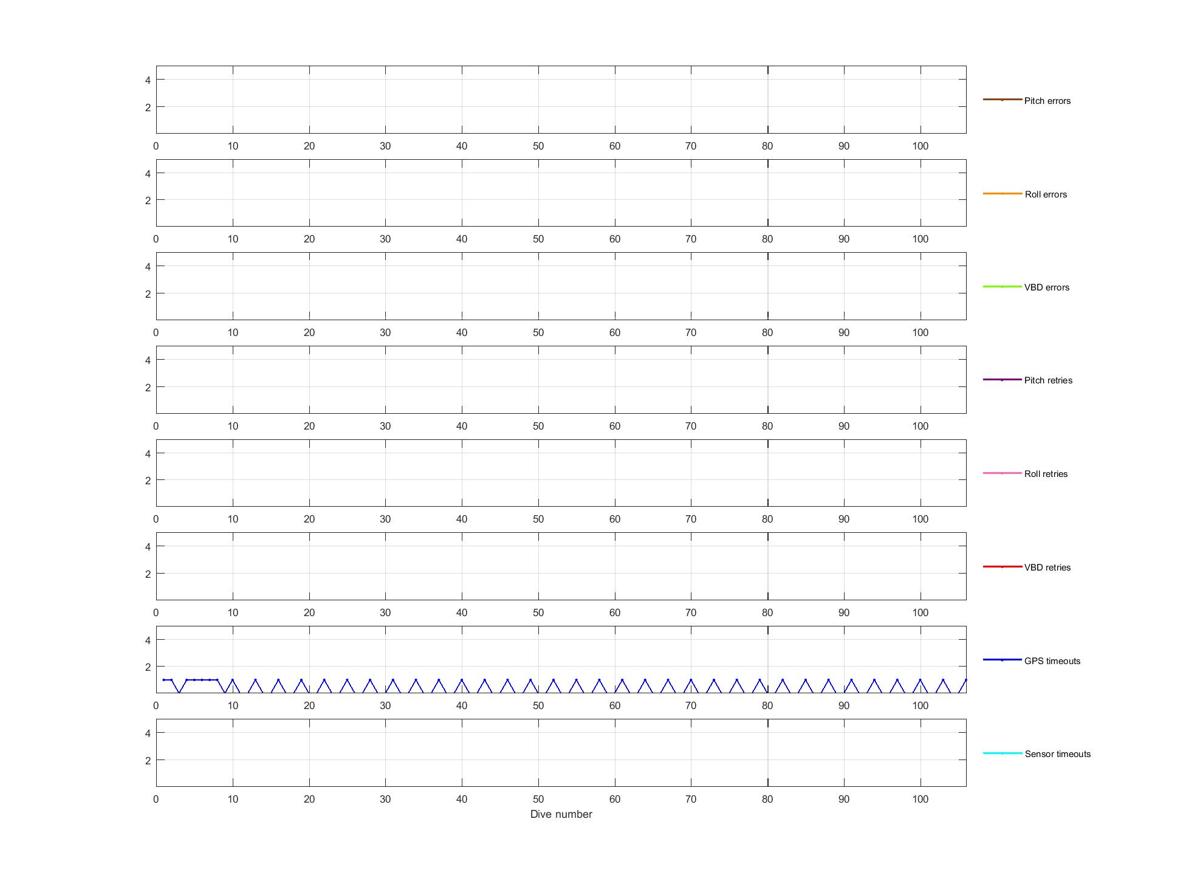Click the VBD errors legend label
The width and height of the screenshot is (1200, 885).
click(x=1047, y=287)
